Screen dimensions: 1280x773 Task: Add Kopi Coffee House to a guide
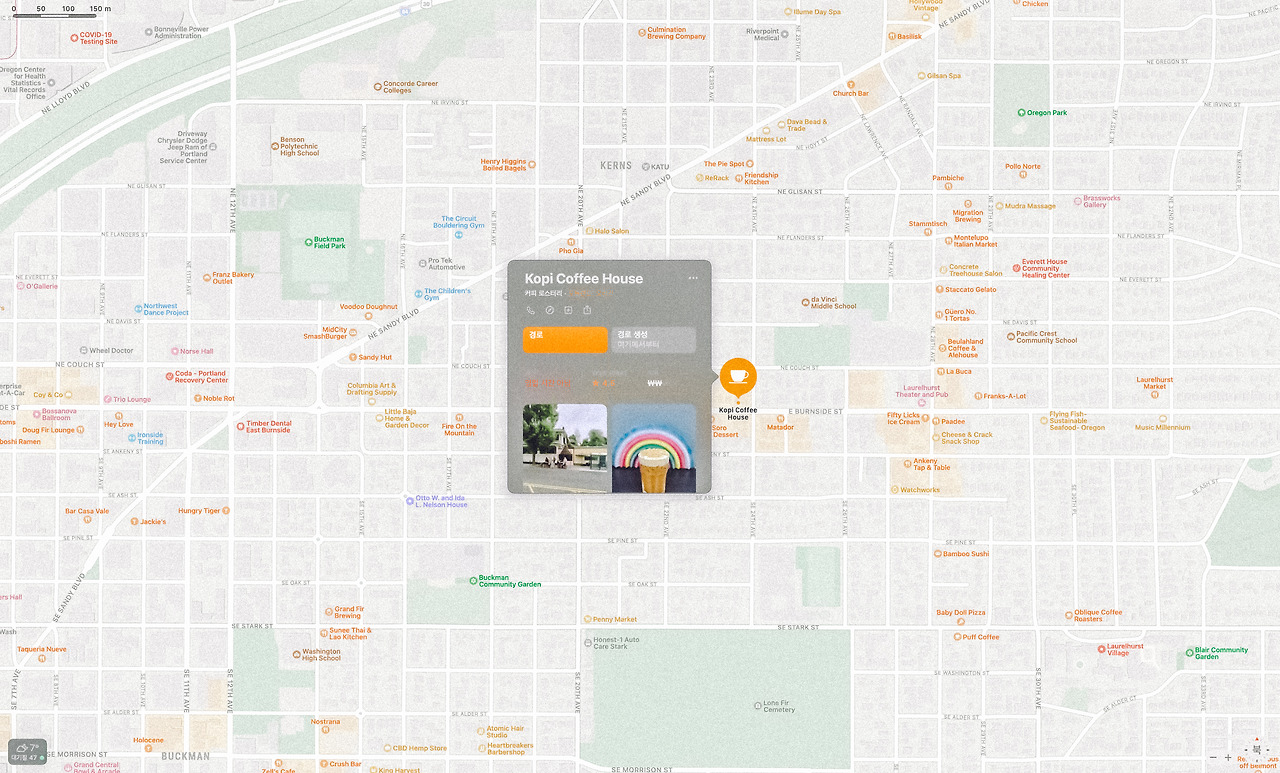point(568,310)
